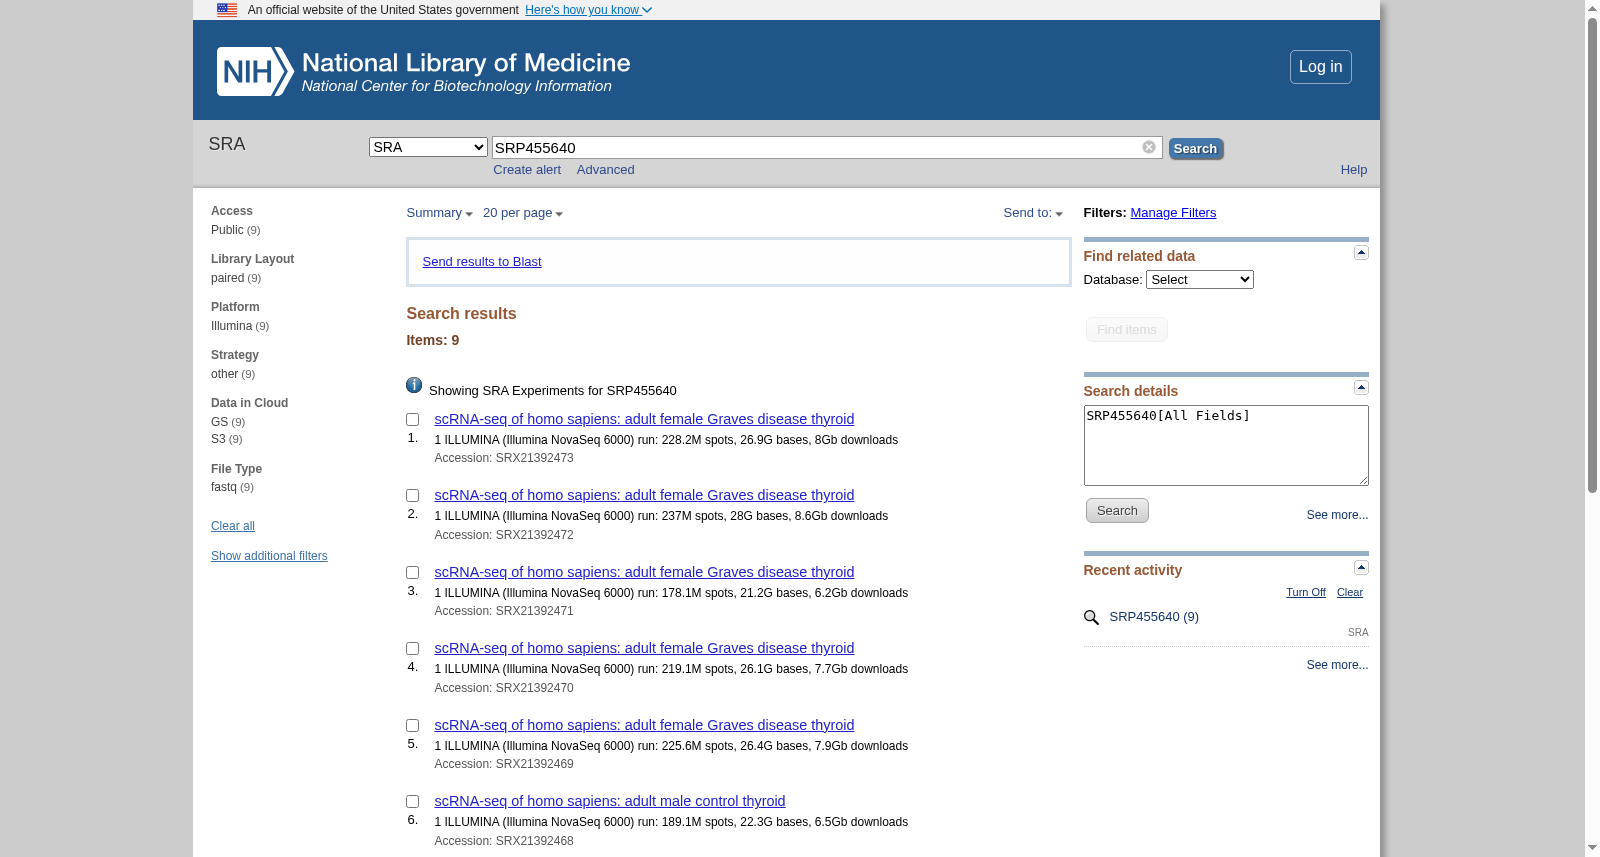Image resolution: width=1600 pixels, height=857 pixels.
Task: Collapse the Recent activity panel
Action: coord(1361,568)
